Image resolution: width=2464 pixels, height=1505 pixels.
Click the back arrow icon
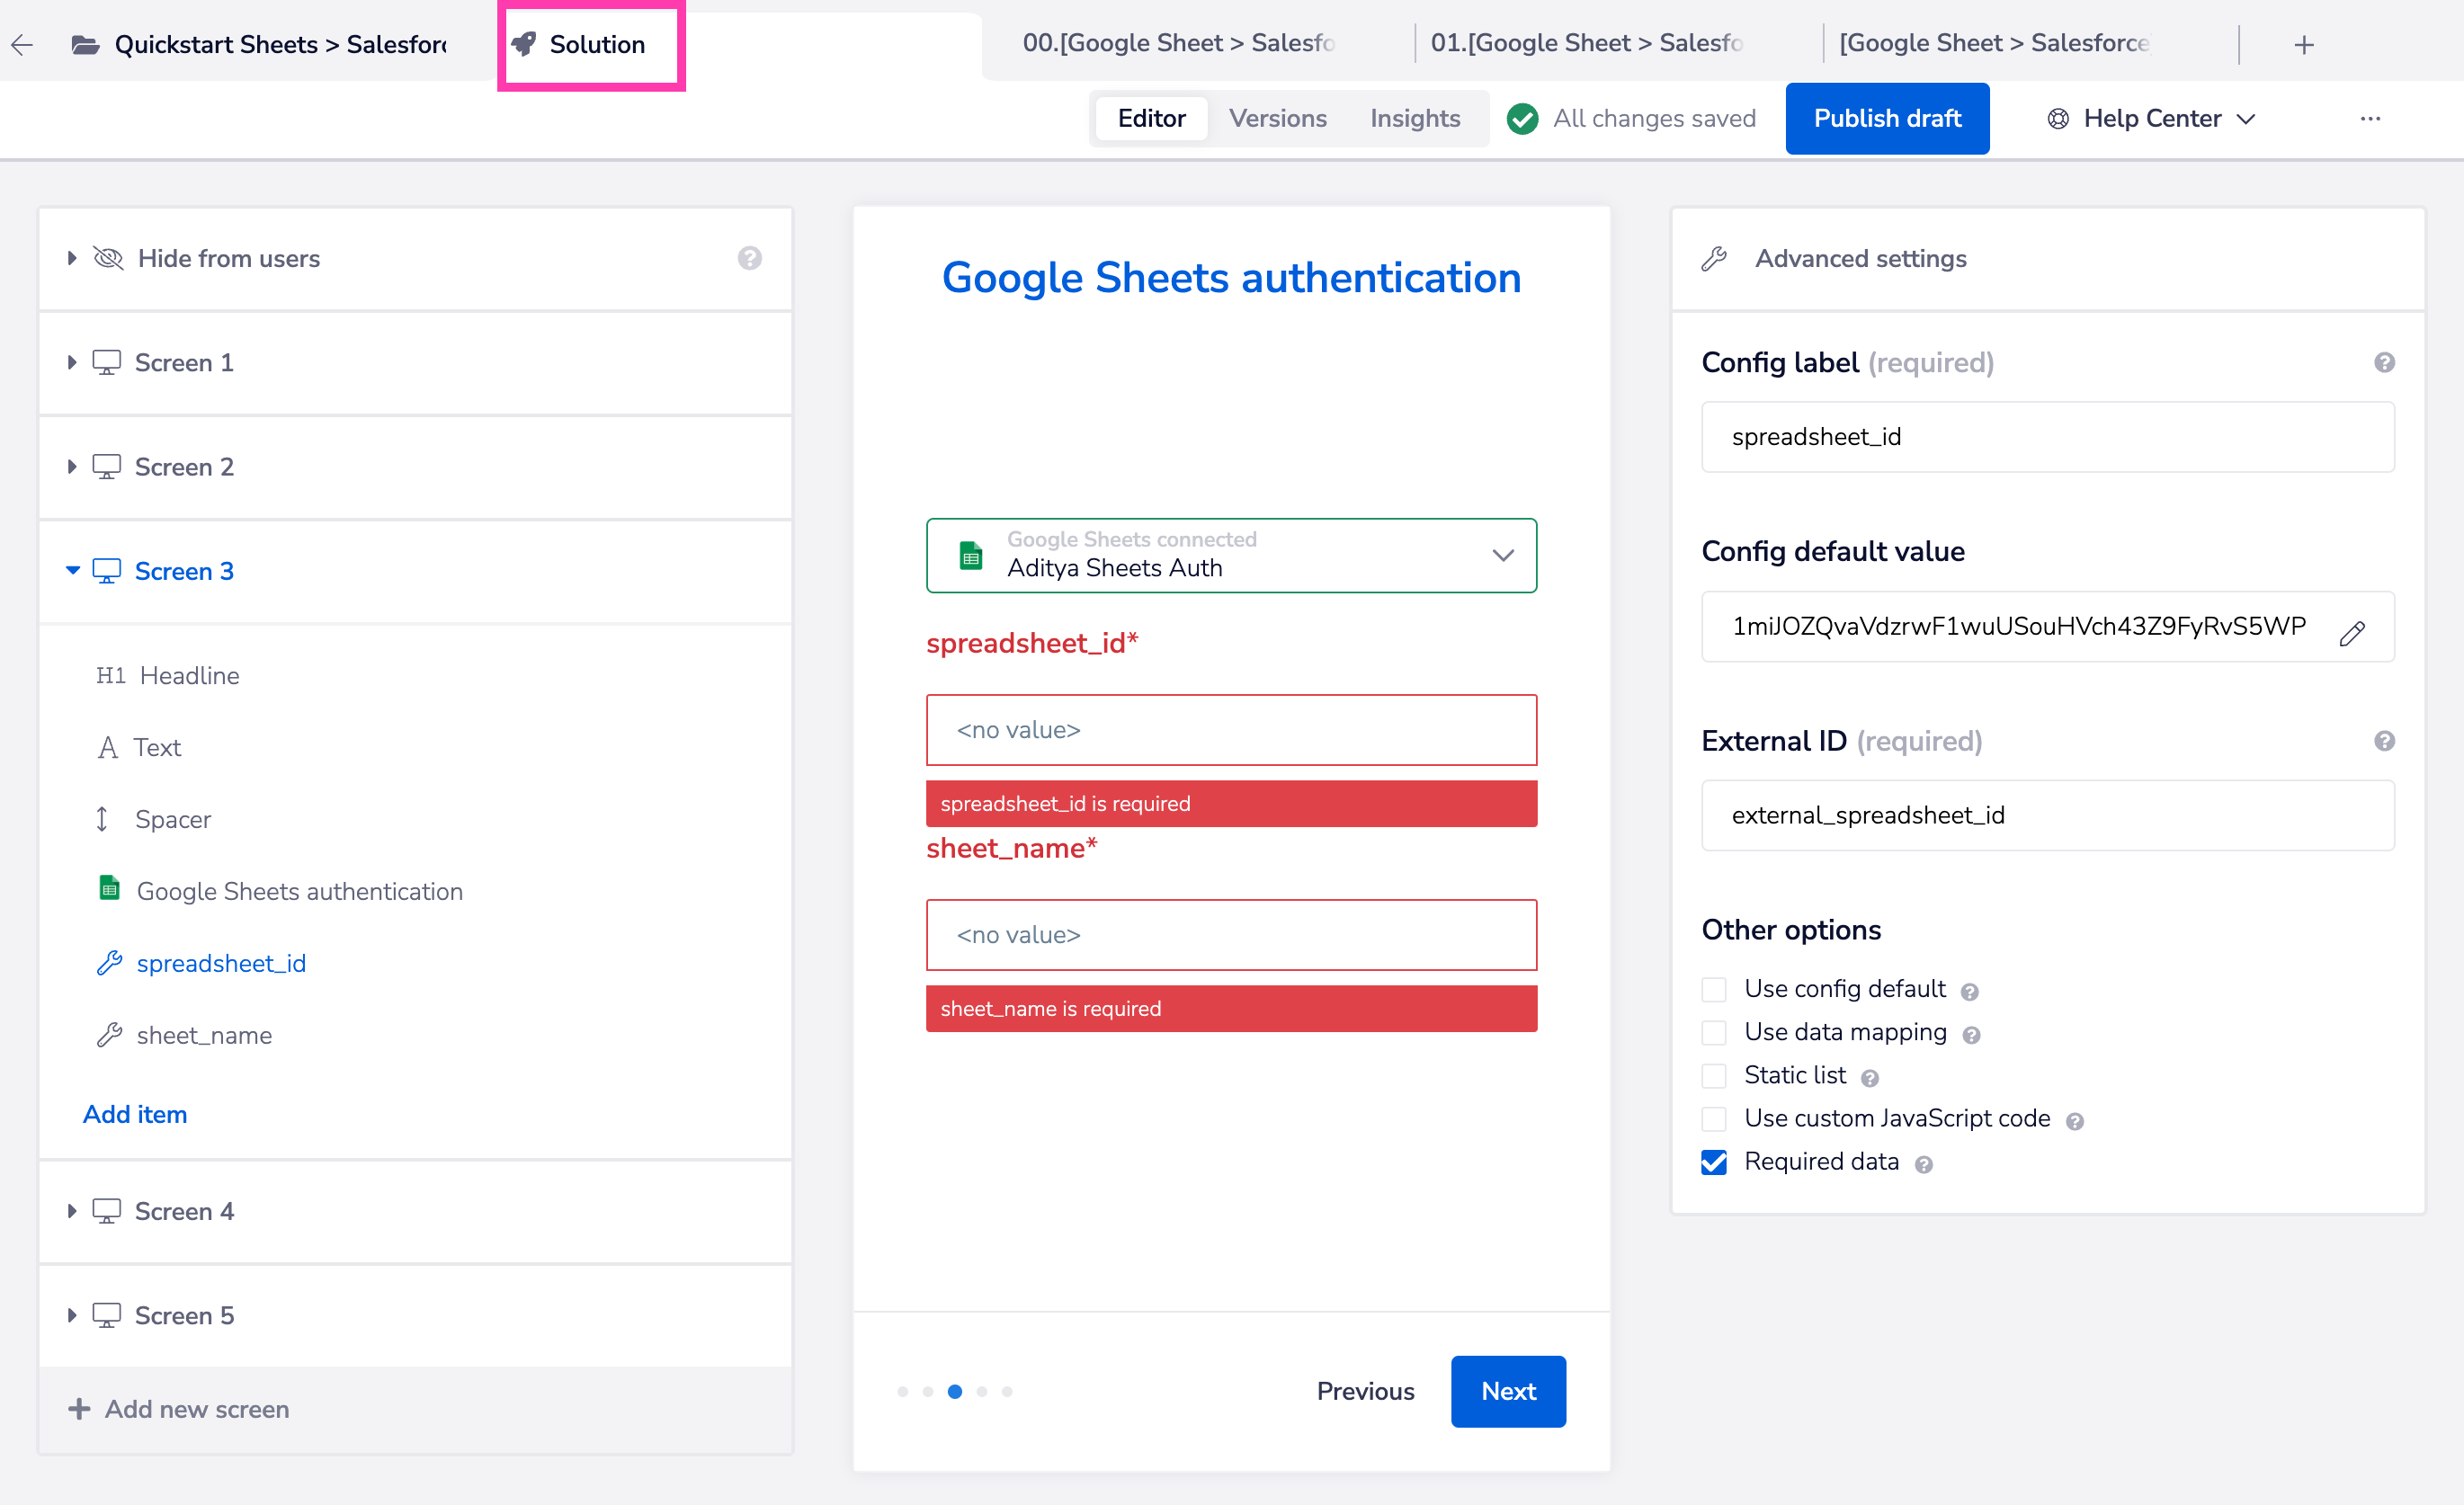[22, 44]
